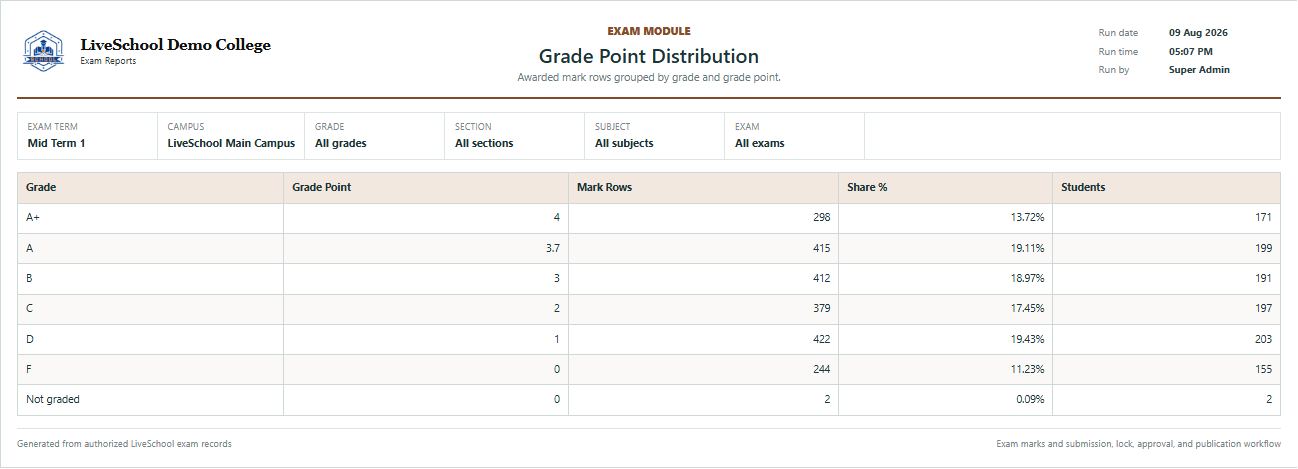Click the Campus value LiveSchool Main Campus
The width and height of the screenshot is (1298, 469).
pos(231,143)
